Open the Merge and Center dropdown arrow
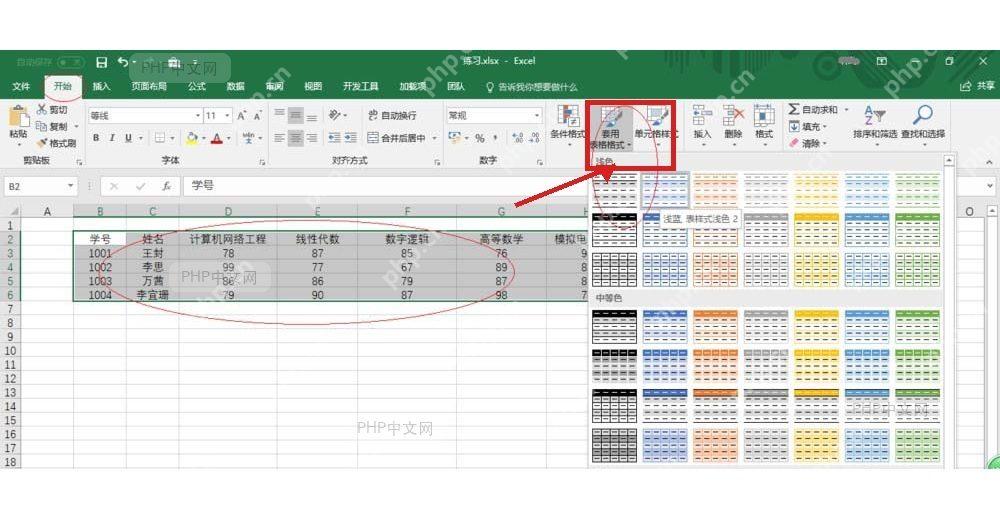The image size is (1000, 520). point(434,138)
